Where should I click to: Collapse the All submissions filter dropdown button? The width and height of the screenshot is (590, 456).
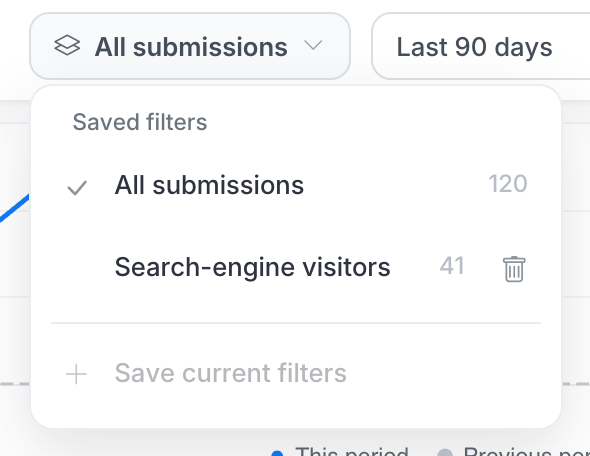click(x=190, y=46)
